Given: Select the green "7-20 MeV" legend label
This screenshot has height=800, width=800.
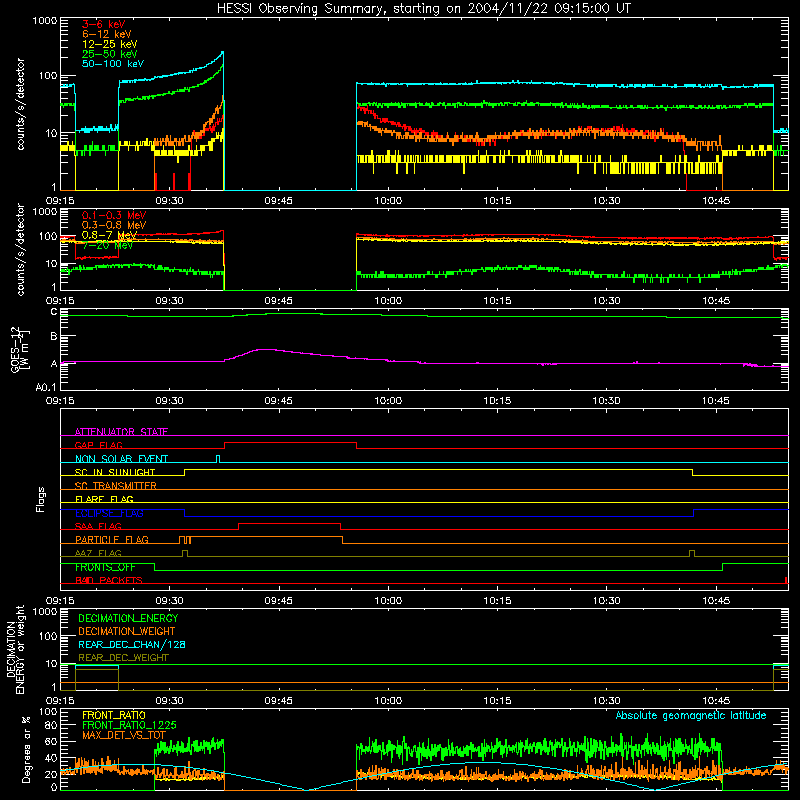Looking at the screenshot, I should click(x=107, y=245).
